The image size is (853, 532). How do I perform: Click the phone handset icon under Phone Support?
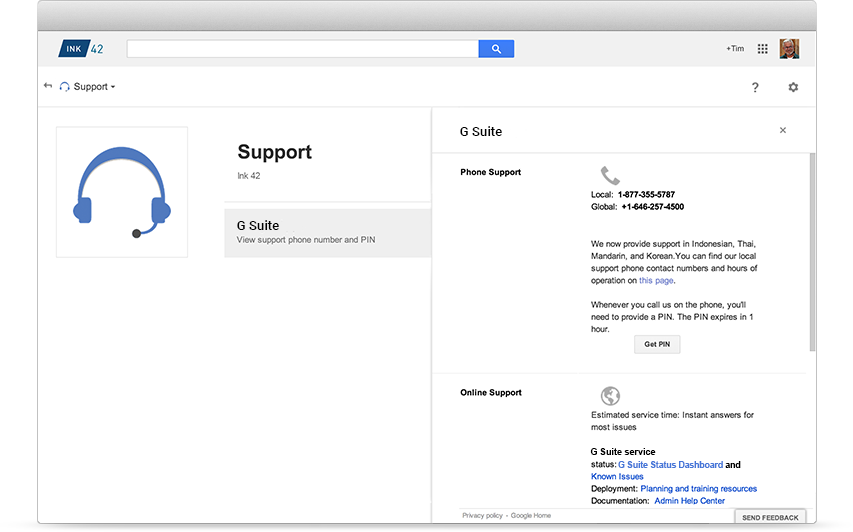click(610, 176)
